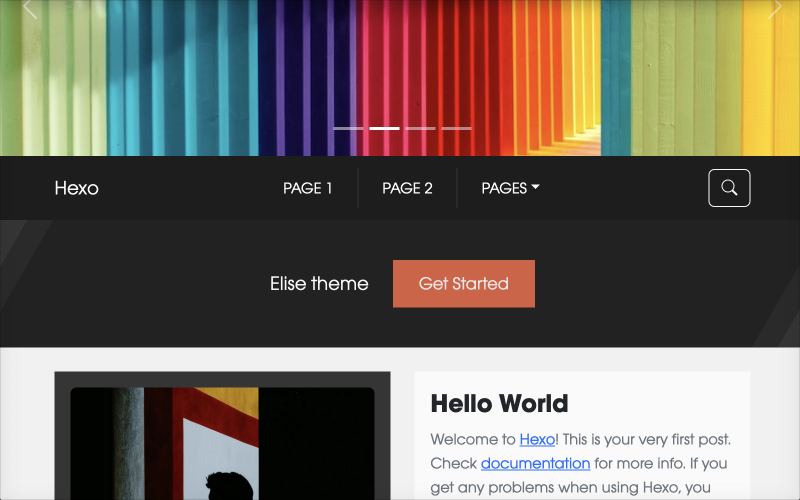Image resolution: width=800 pixels, height=500 pixels.
Task: Click the next slide arrow on the carousel
Action: point(774,10)
